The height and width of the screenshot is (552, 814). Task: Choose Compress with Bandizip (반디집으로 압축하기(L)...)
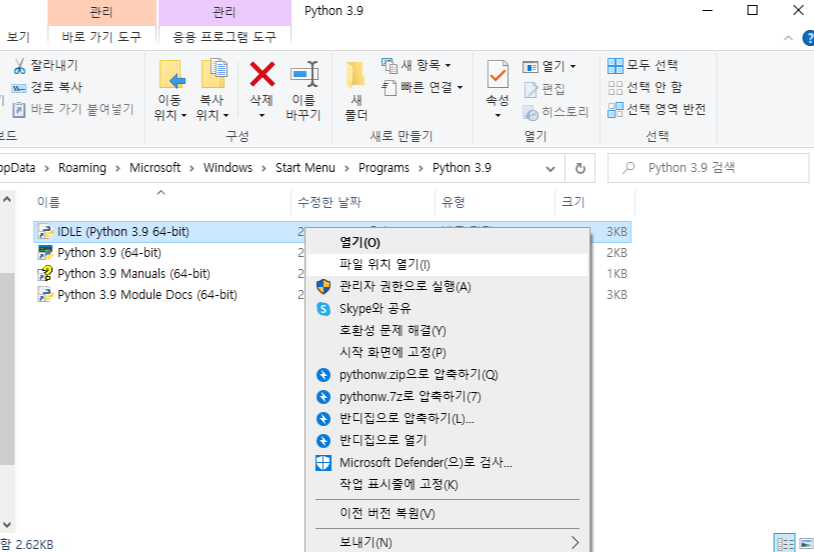coord(447,419)
